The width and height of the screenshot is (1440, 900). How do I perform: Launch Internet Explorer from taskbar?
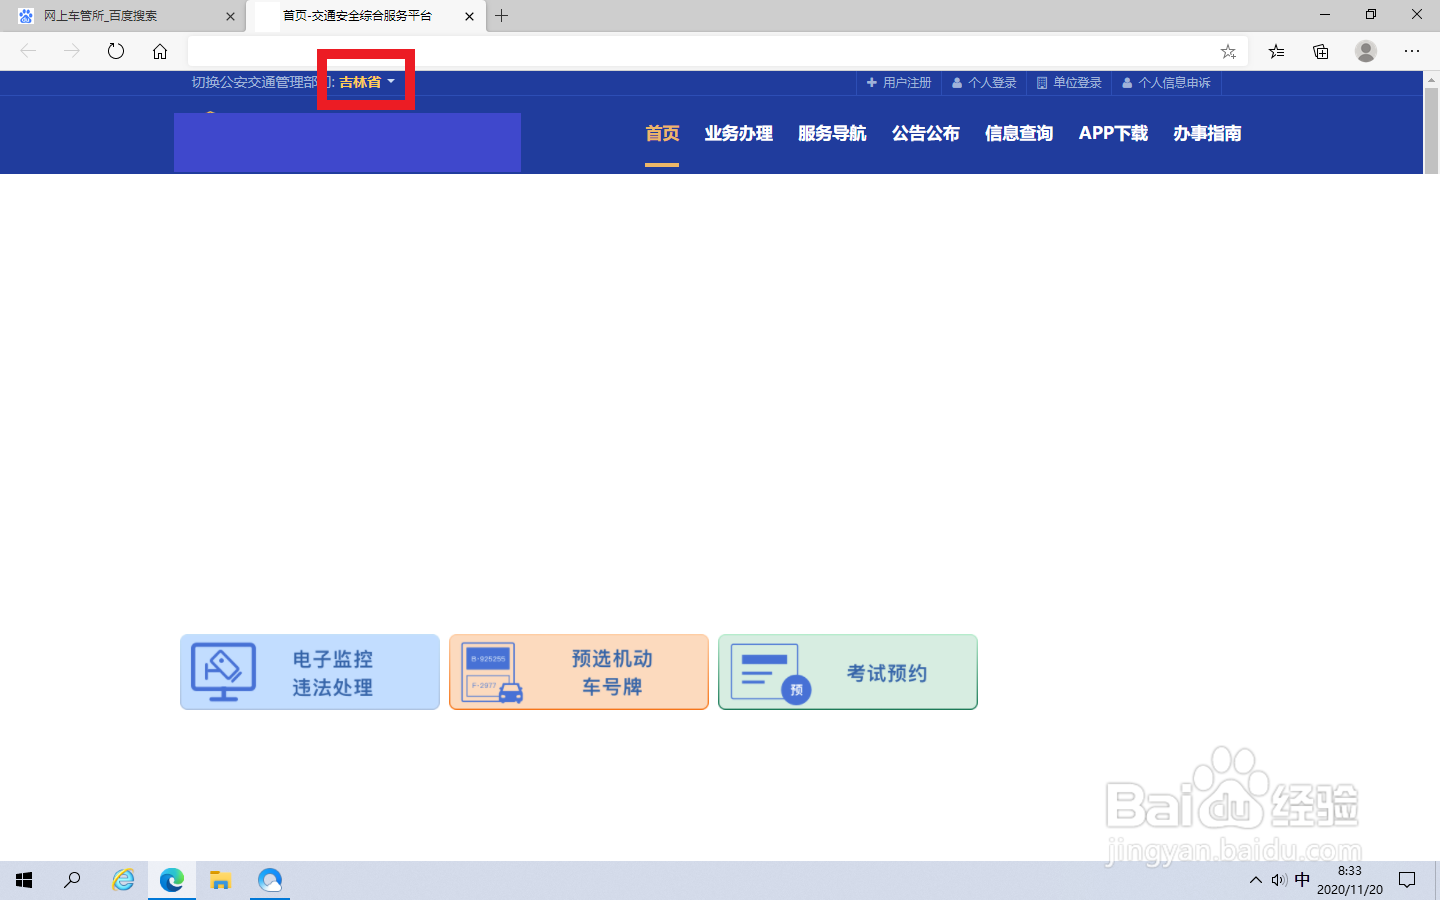(x=123, y=880)
